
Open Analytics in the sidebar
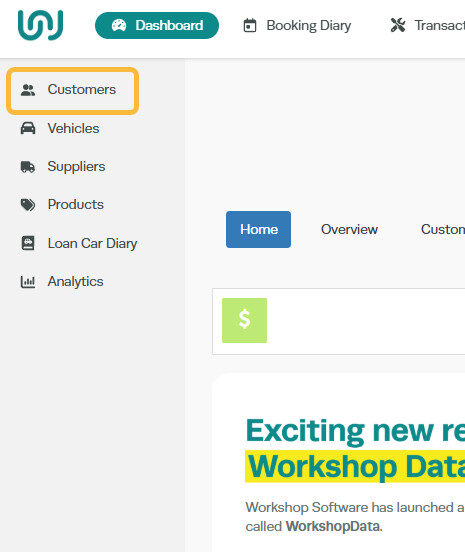[x=75, y=282]
